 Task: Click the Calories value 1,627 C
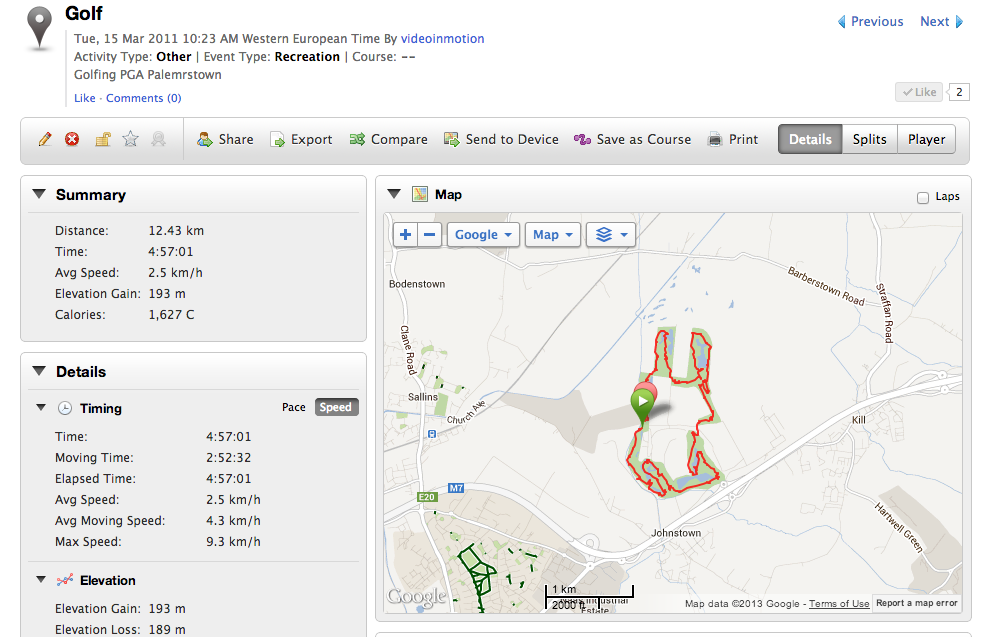click(x=172, y=314)
